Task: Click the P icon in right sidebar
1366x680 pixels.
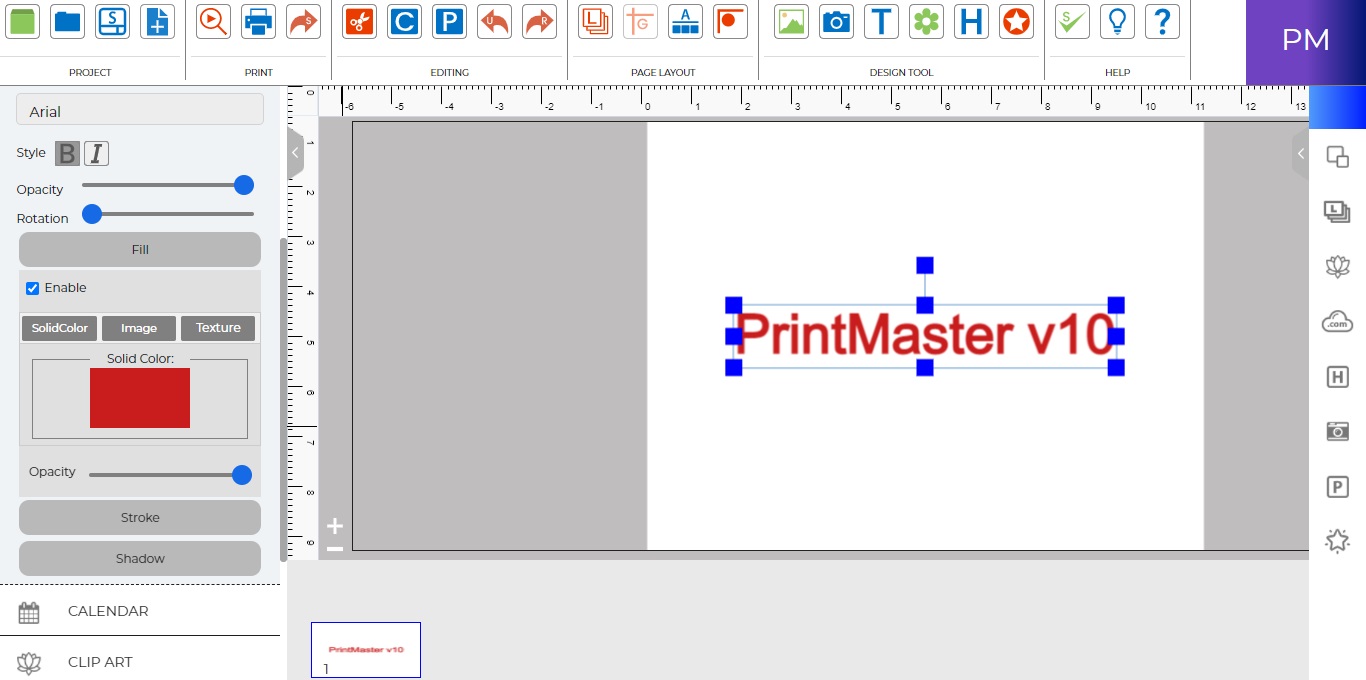Action: (1337, 487)
